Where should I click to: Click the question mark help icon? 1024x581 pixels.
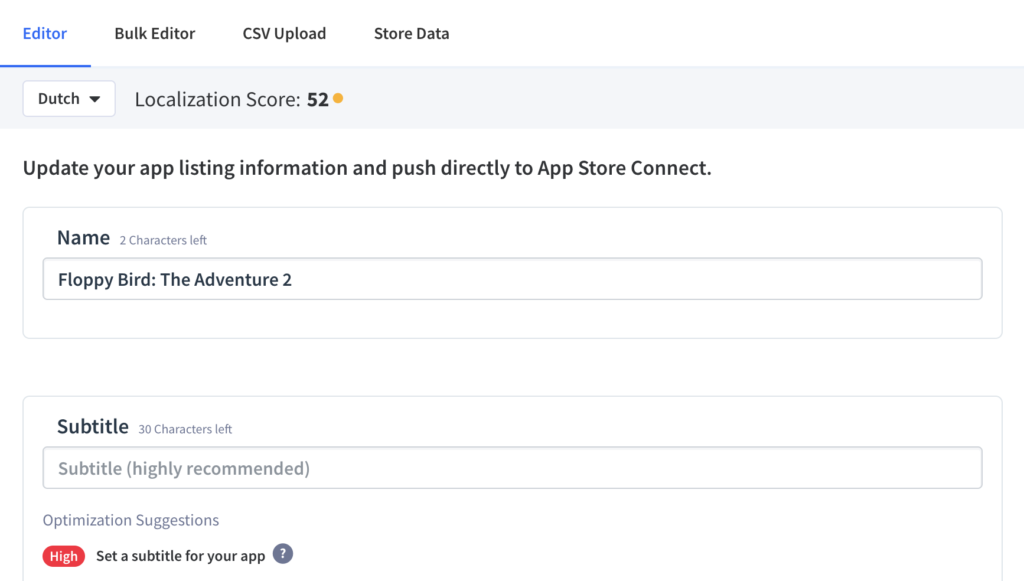[x=283, y=554]
